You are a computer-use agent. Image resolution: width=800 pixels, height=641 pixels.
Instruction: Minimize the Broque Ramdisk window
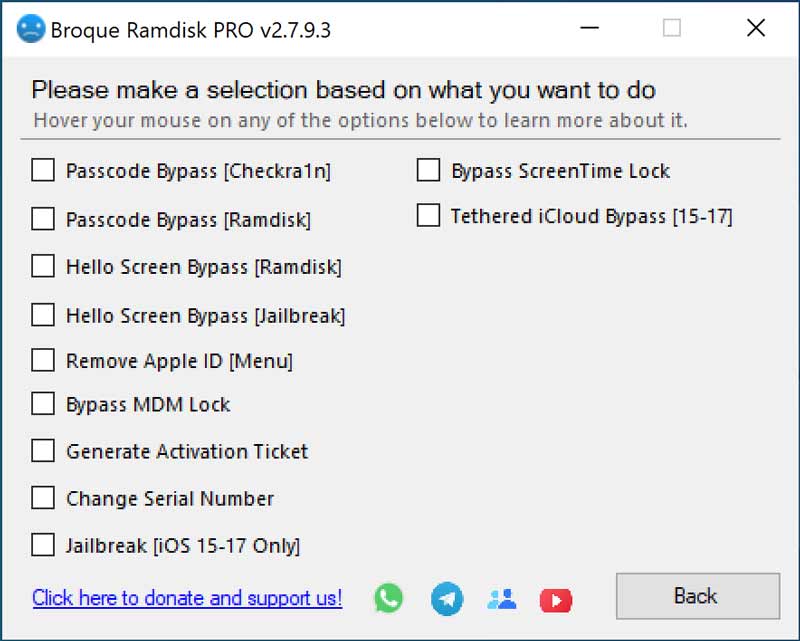tap(590, 28)
